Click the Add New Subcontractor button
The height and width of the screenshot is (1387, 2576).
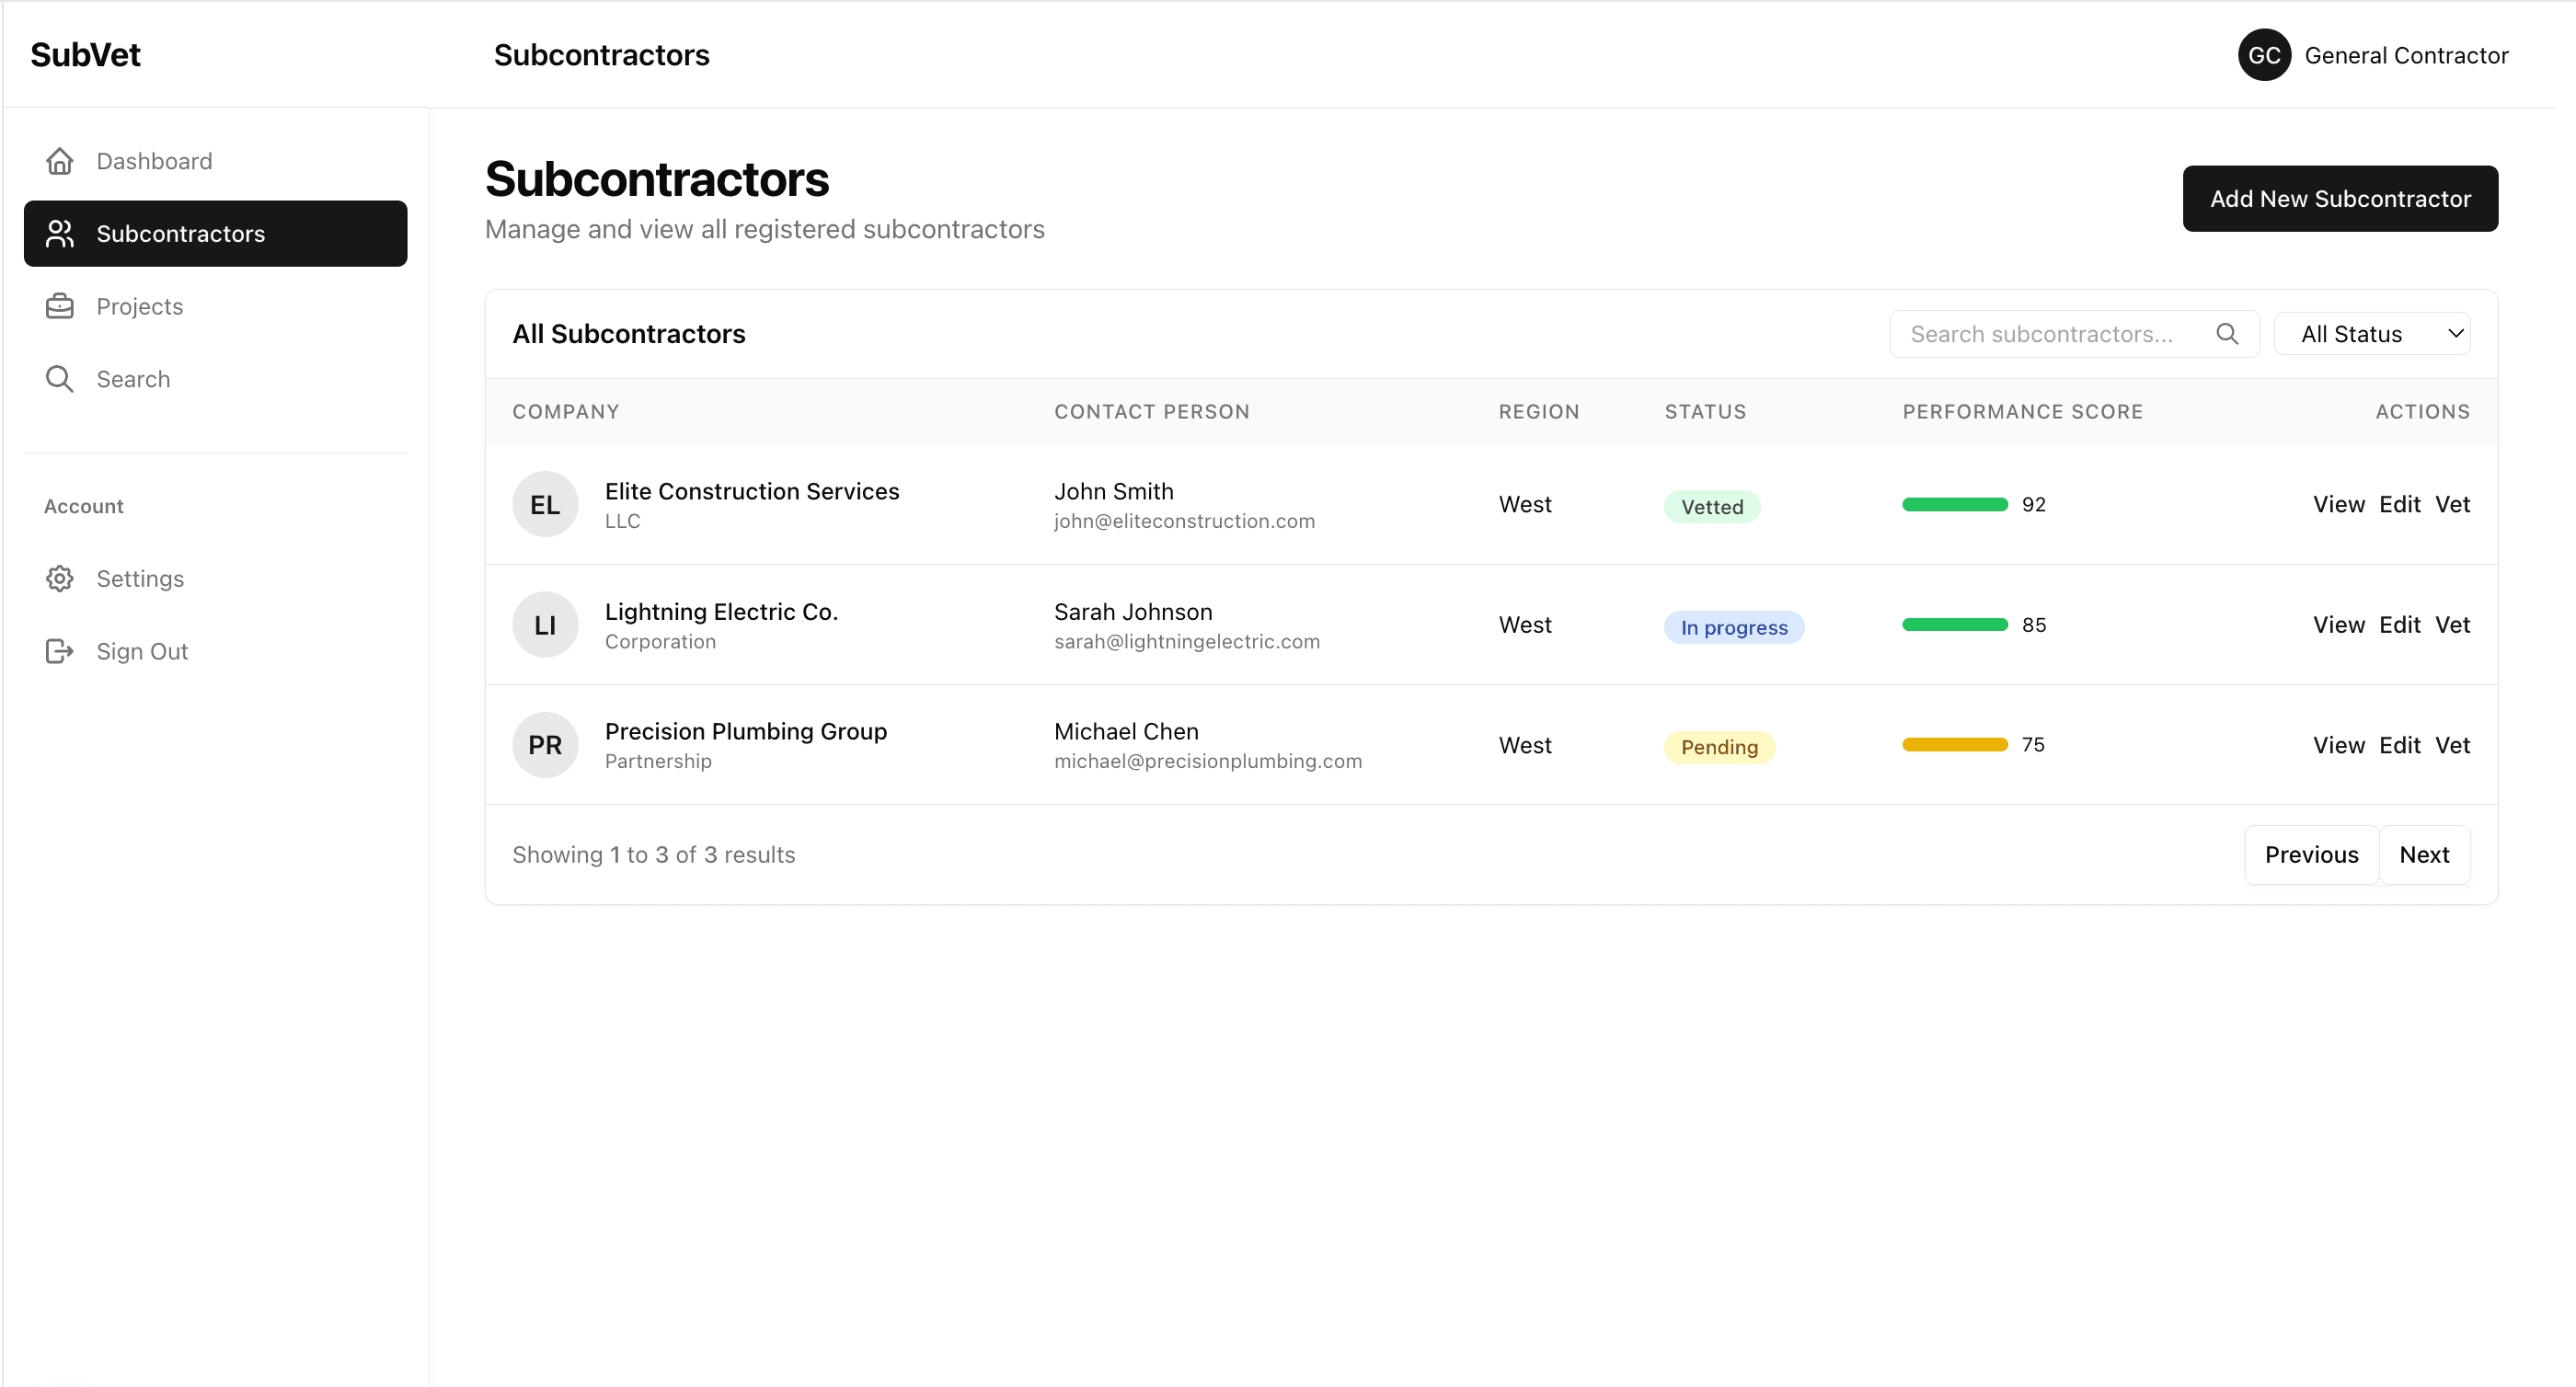(2340, 198)
